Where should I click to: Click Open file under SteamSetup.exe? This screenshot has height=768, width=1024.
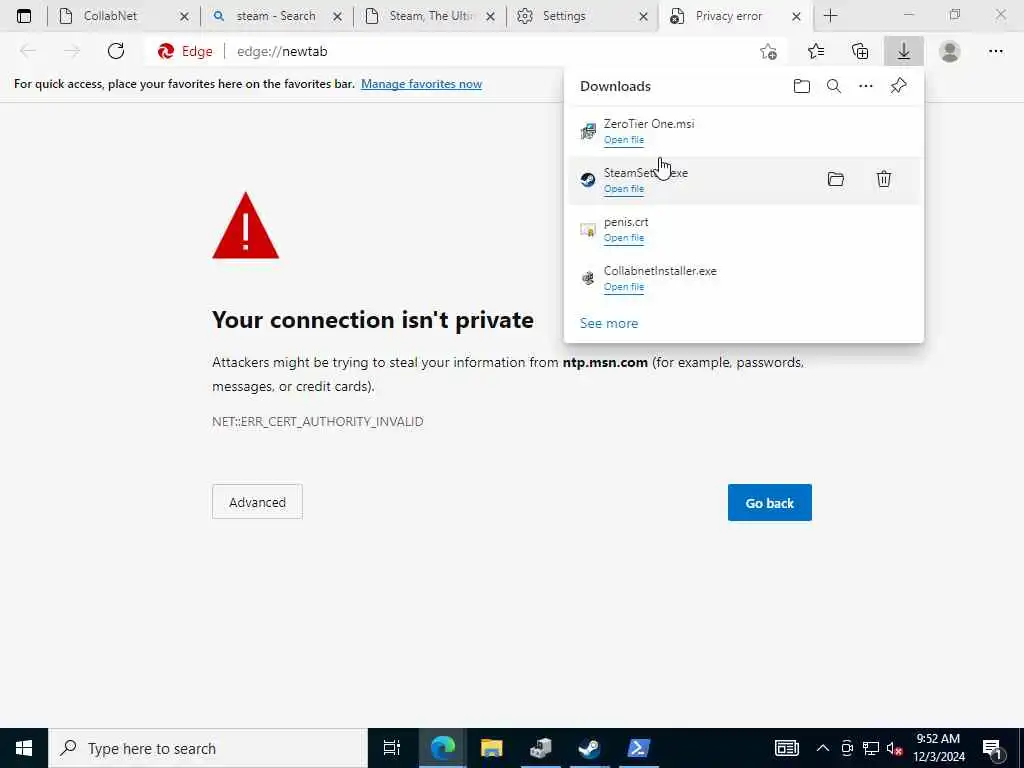(x=624, y=189)
